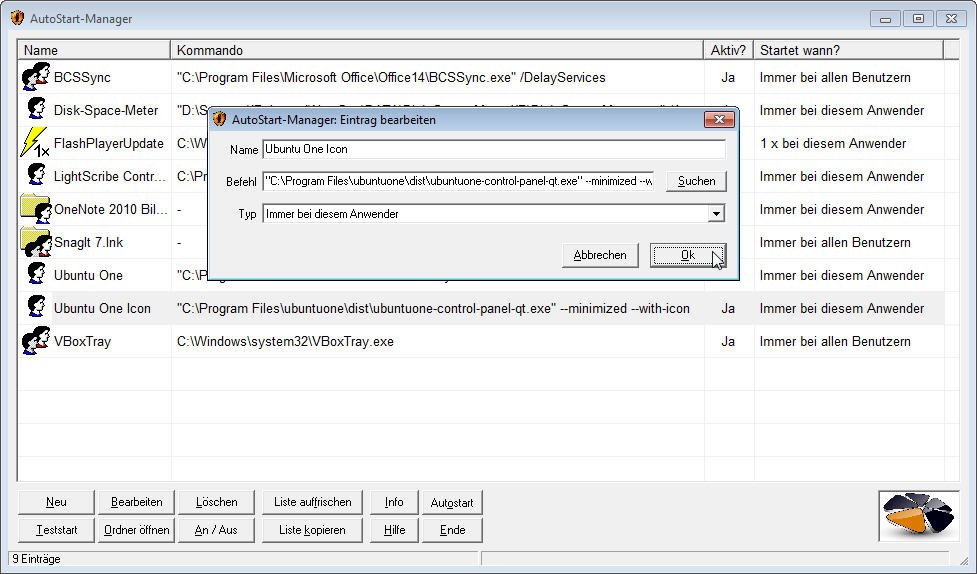Browse for a command with Suchen
Image resolution: width=977 pixels, height=574 pixels.
pyautogui.click(x=696, y=181)
